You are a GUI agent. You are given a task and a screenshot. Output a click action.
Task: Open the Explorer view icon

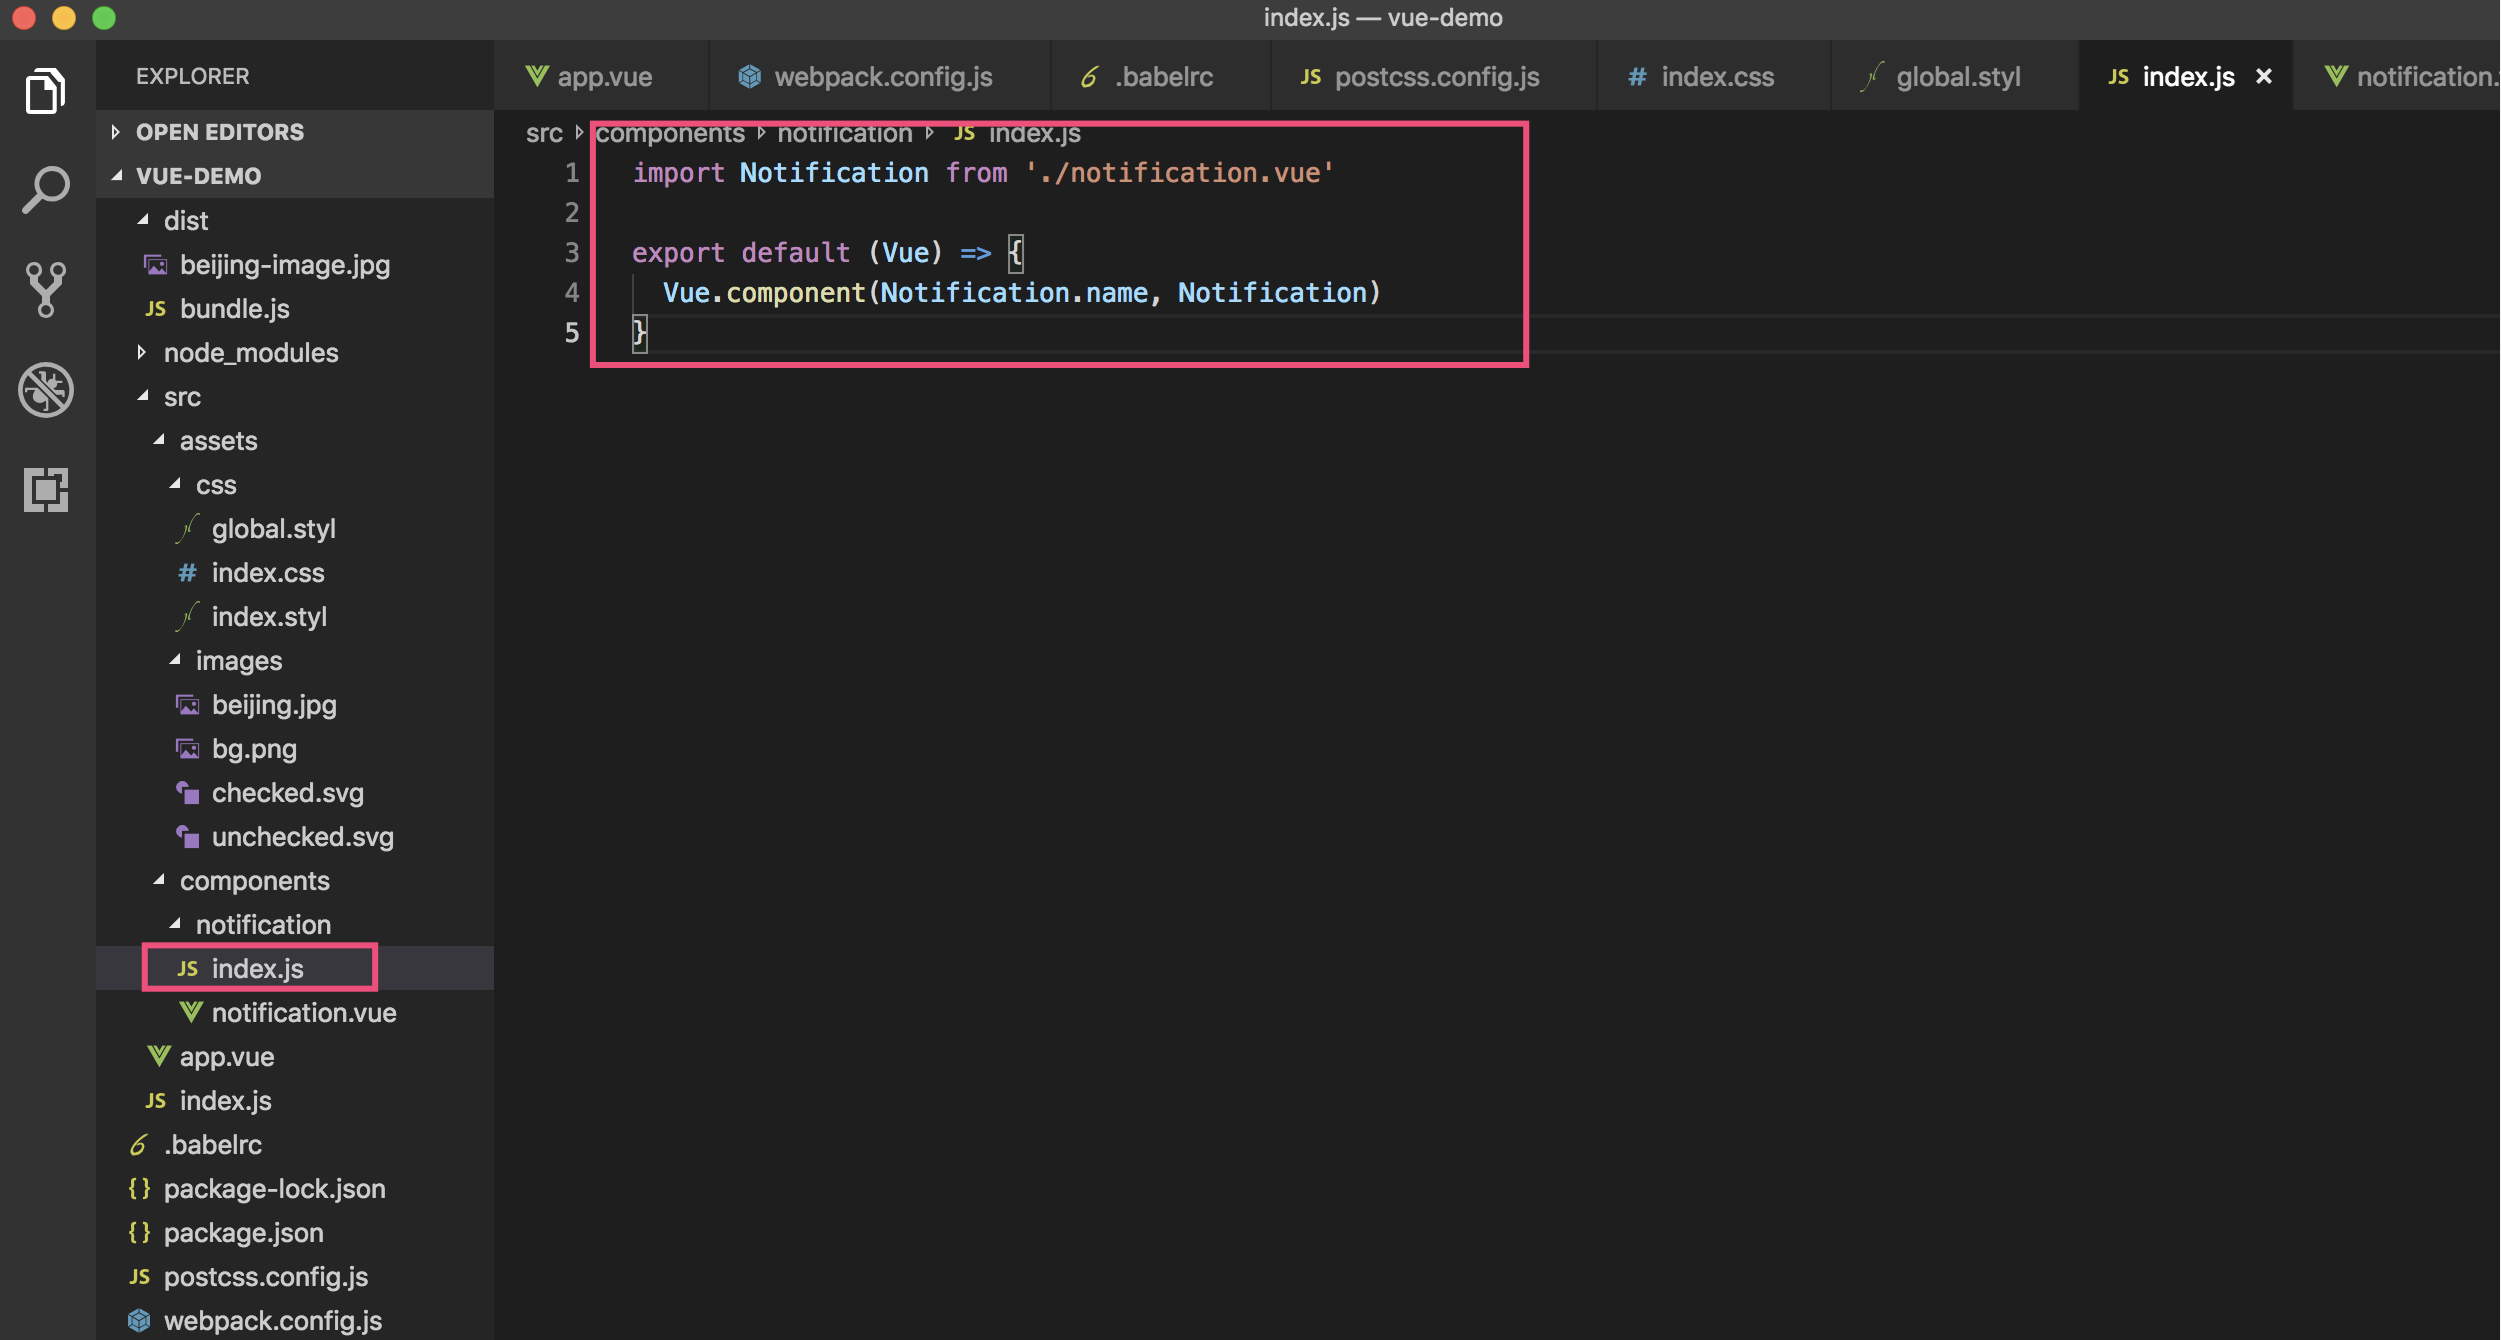[x=45, y=92]
